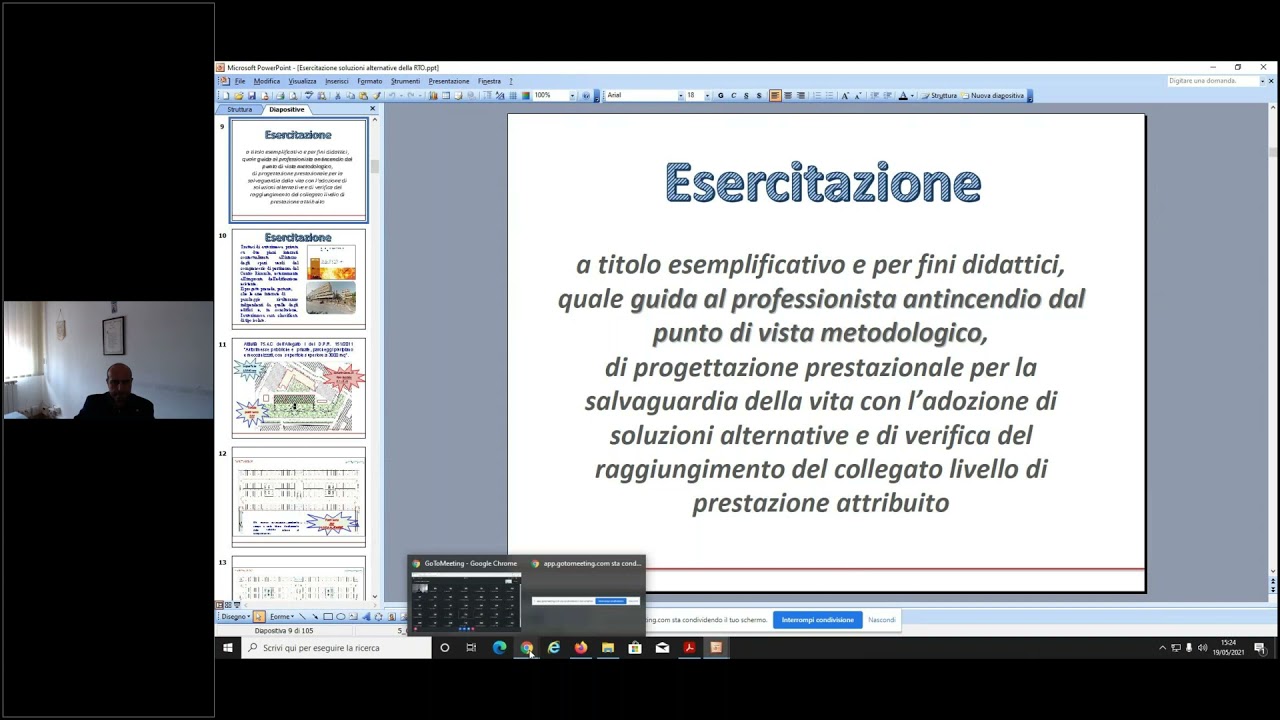The image size is (1280, 720).
Task: Open the Formato menu
Action: pos(370,81)
